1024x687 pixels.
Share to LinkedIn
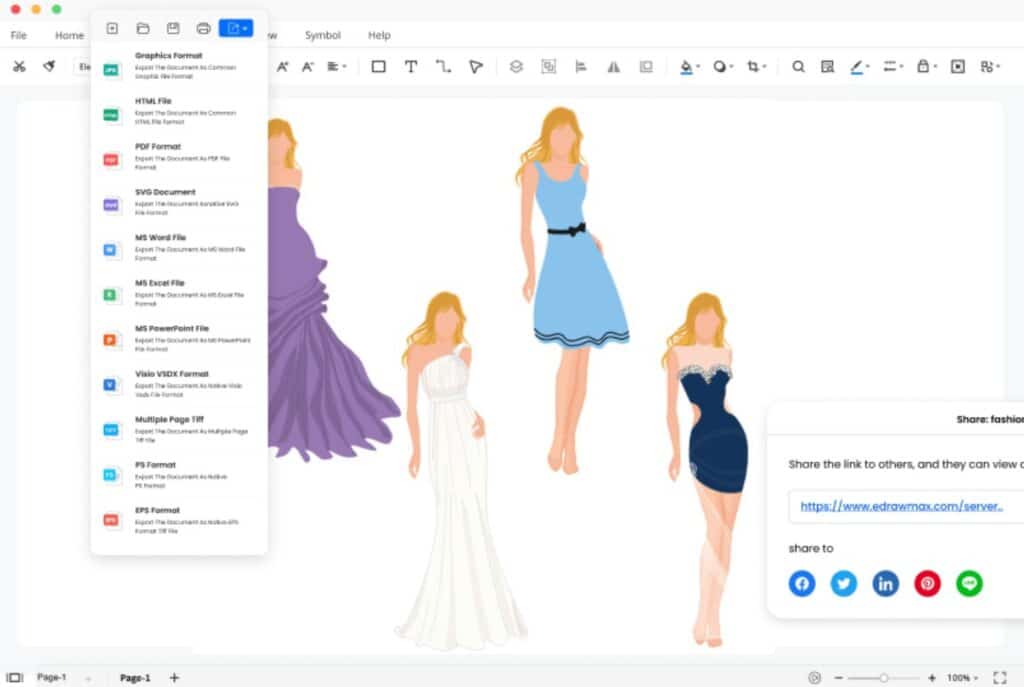(x=886, y=583)
